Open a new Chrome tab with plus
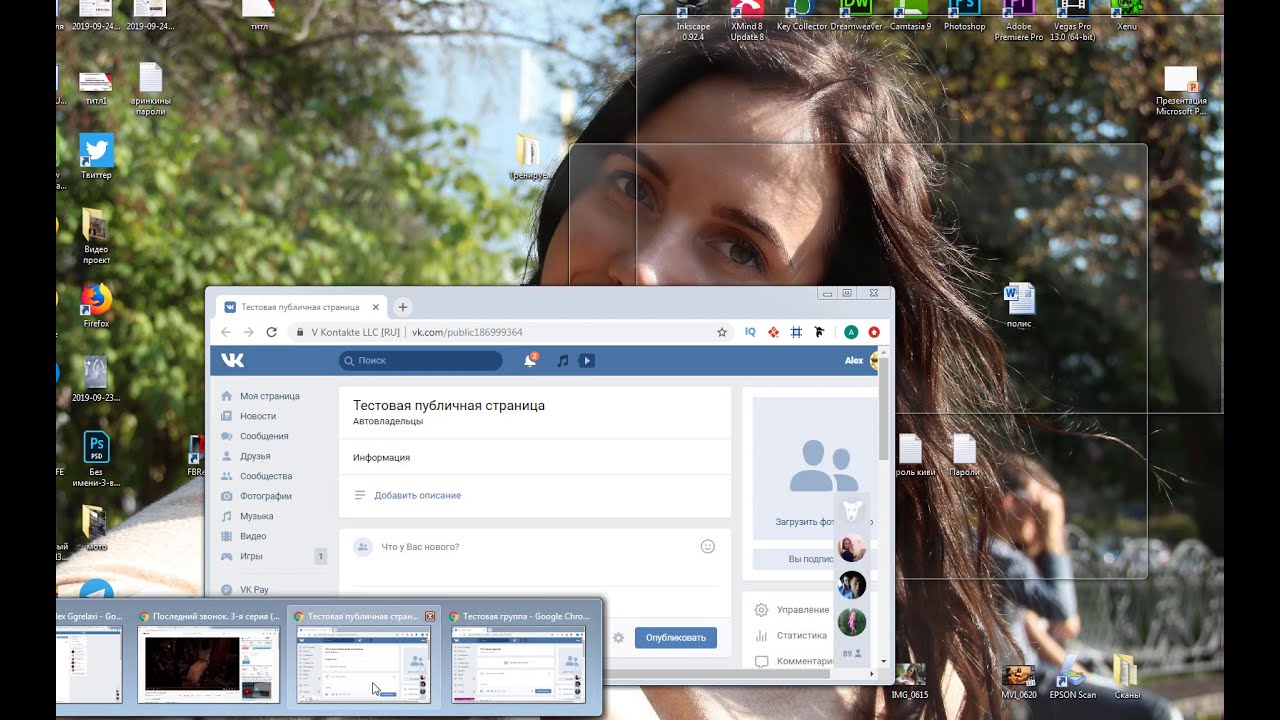The width and height of the screenshot is (1280, 720). point(403,307)
